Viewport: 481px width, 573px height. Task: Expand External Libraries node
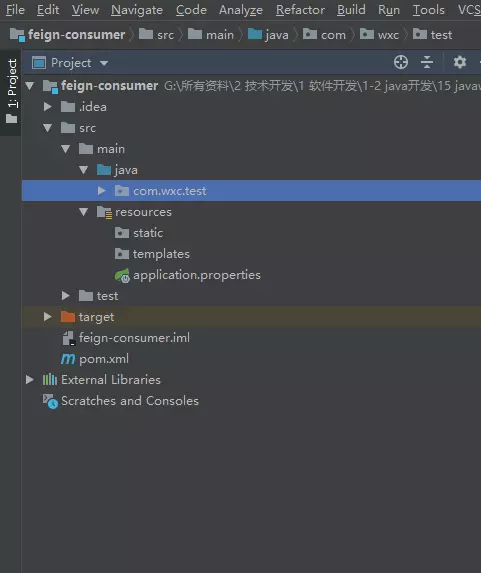pos(30,380)
